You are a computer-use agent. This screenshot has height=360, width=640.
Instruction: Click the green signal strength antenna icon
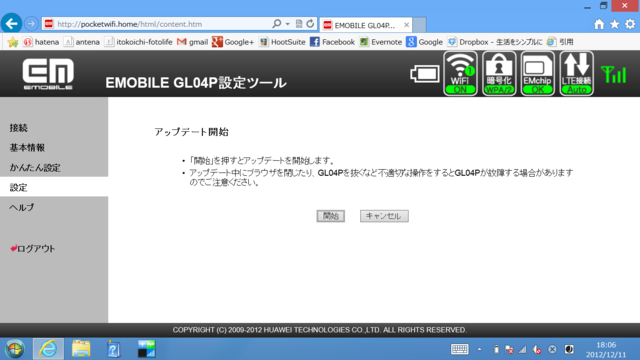coord(613,74)
